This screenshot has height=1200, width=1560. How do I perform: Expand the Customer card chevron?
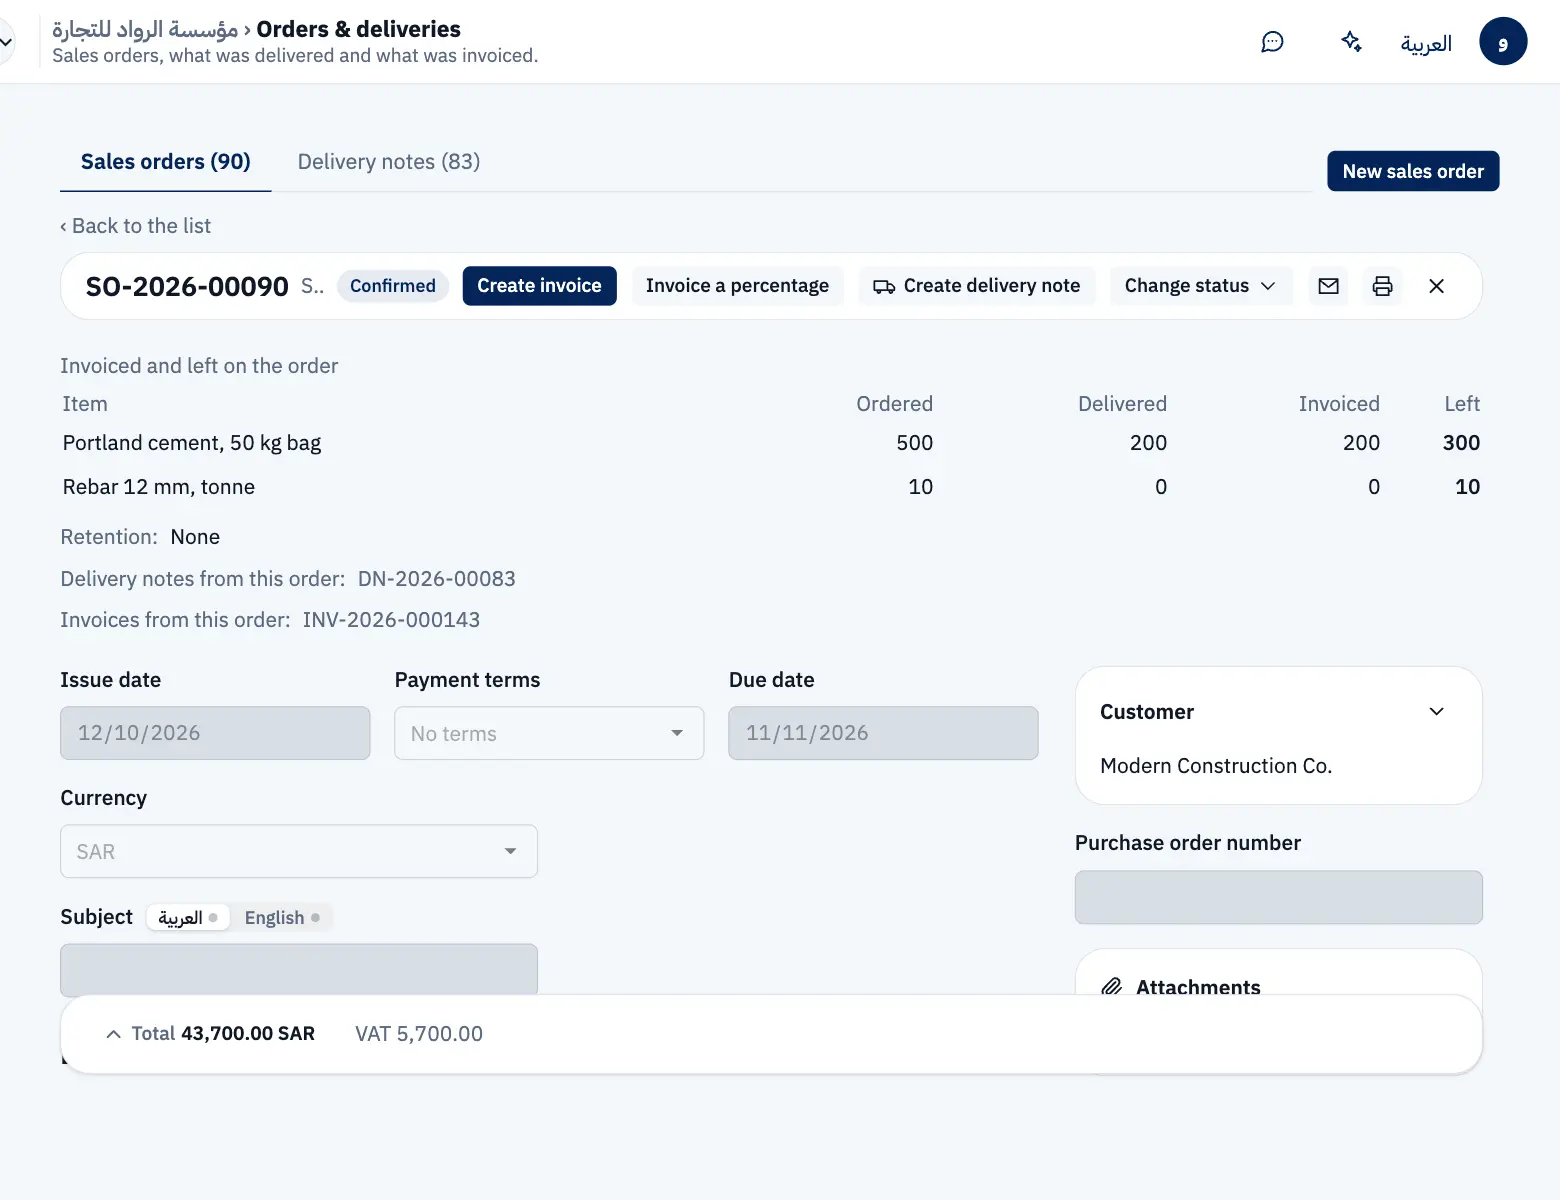pyautogui.click(x=1437, y=712)
